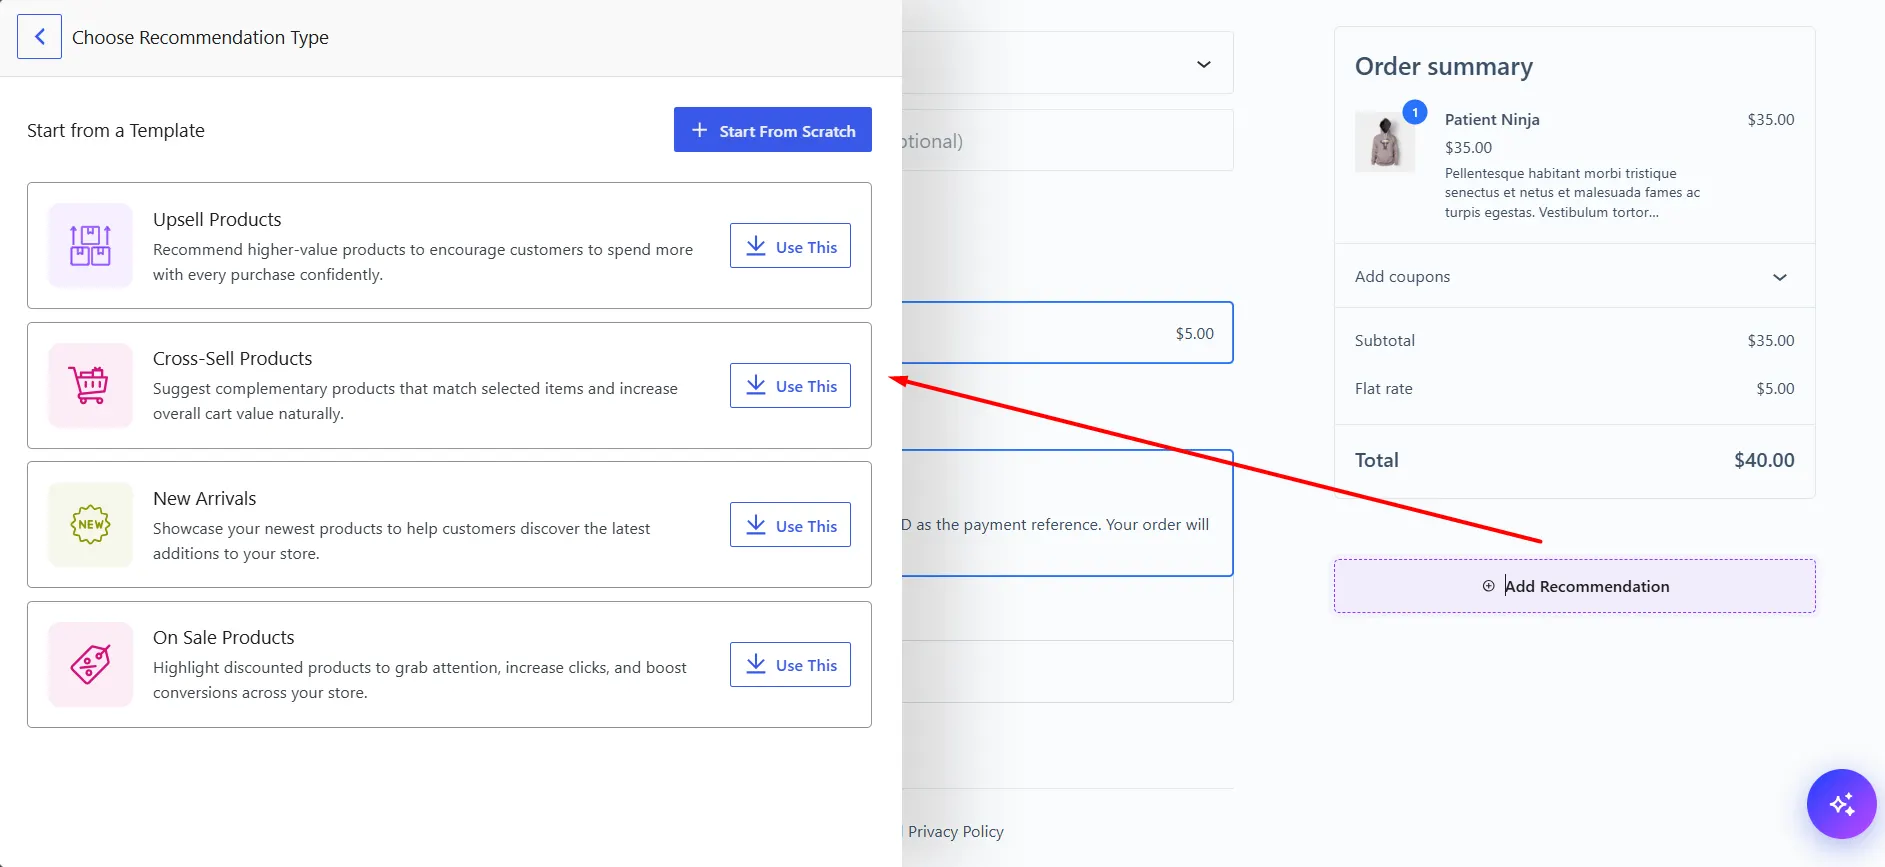This screenshot has width=1885, height=867.
Task: Use the On Sale Products template
Action: [x=790, y=664]
